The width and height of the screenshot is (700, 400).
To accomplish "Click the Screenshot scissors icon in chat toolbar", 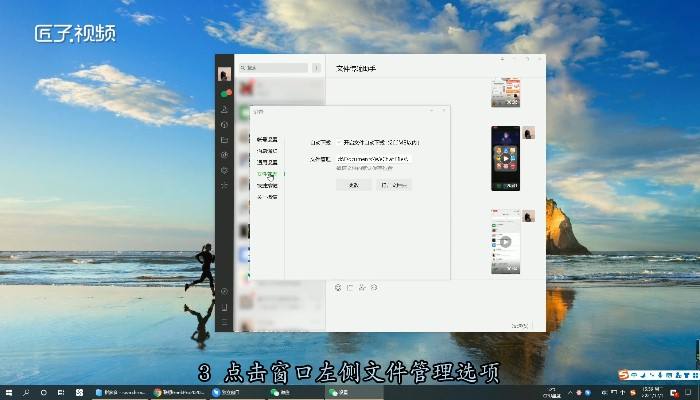I will click(x=362, y=288).
